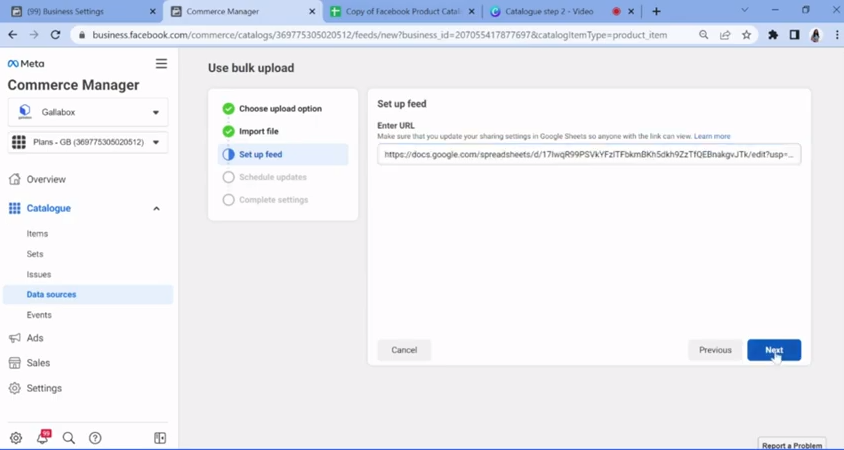Screen dimensions: 844x450
Task: Click the tab search chevron
Action: [745, 10]
